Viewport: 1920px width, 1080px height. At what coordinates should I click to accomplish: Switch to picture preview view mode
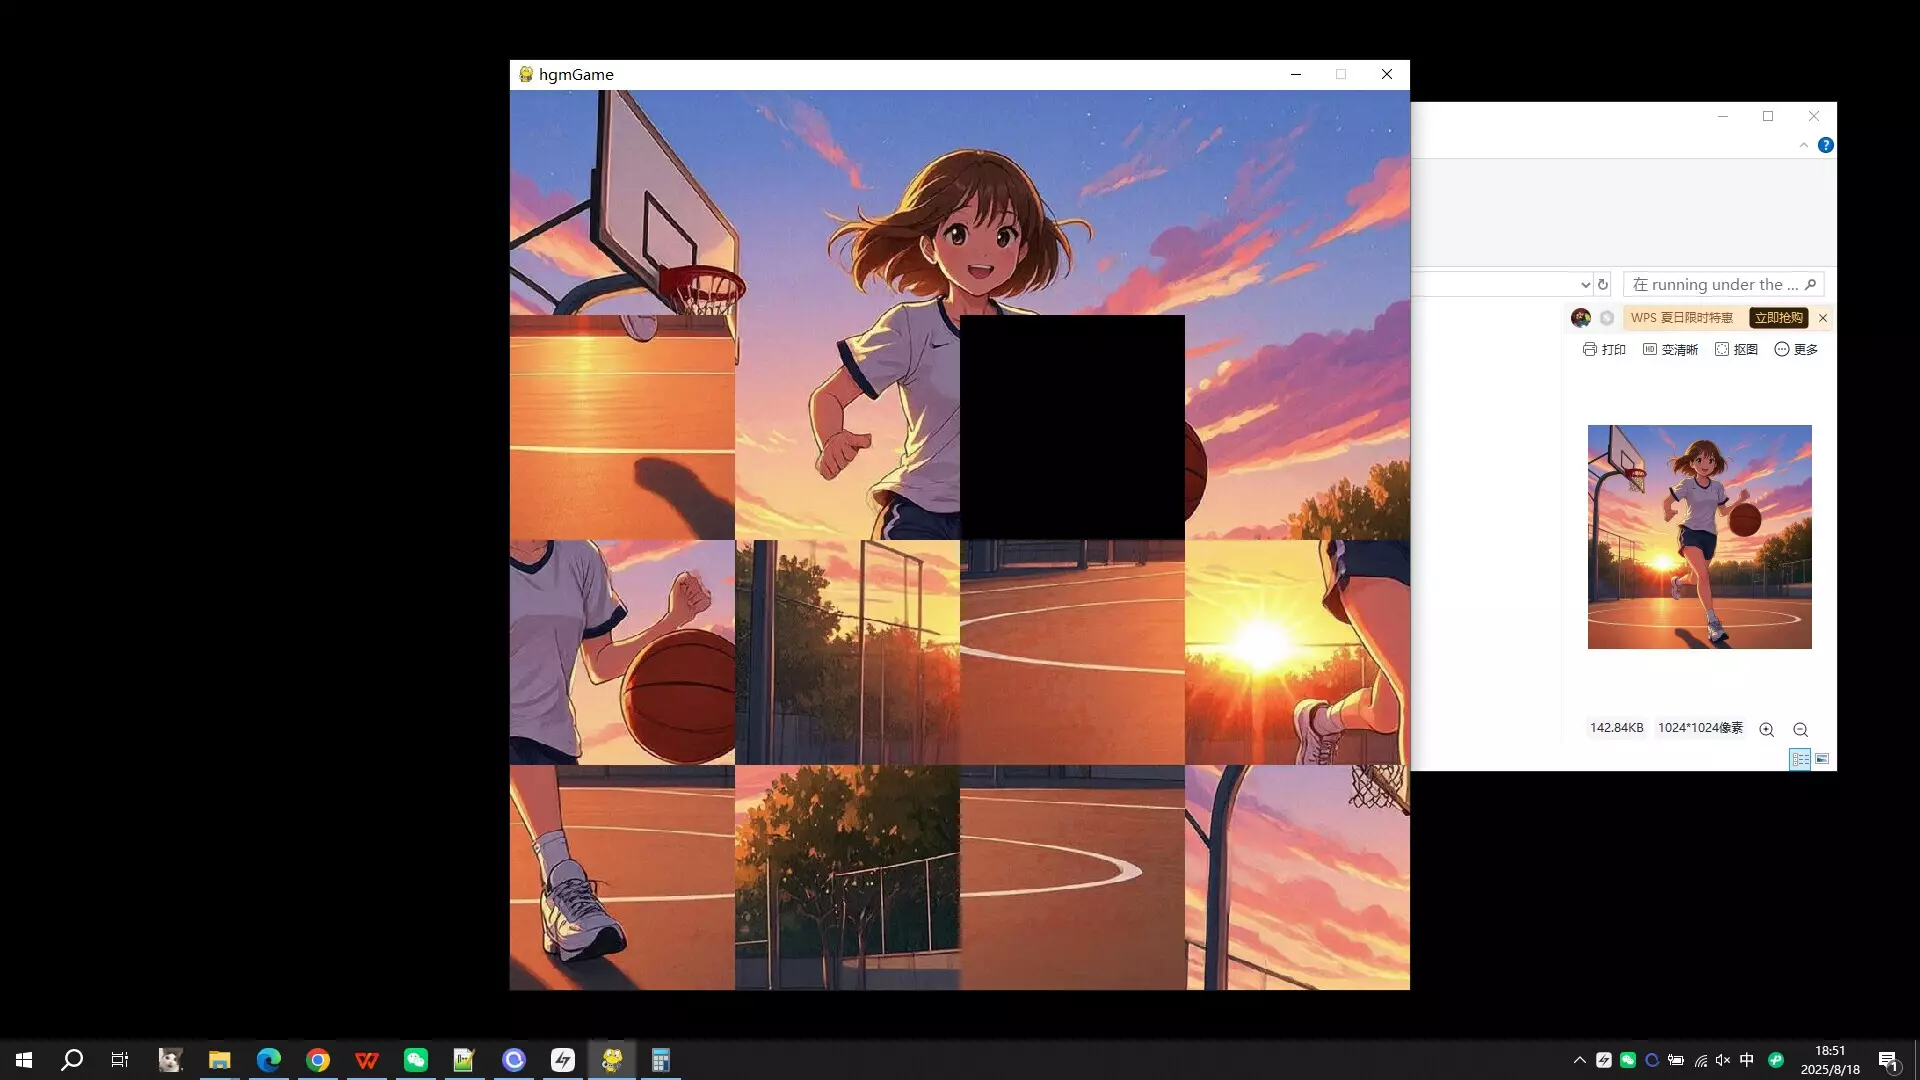point(1824,759)
